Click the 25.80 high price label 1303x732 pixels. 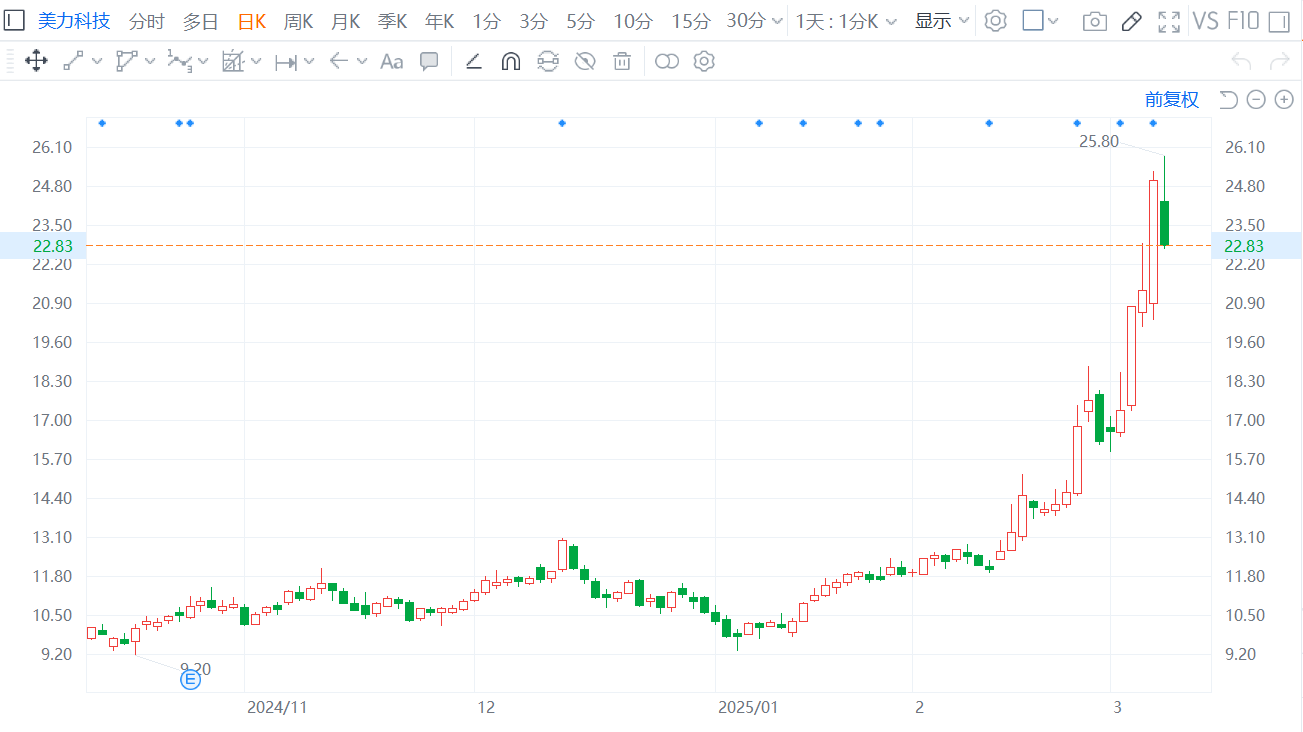tap(1099, 142)
